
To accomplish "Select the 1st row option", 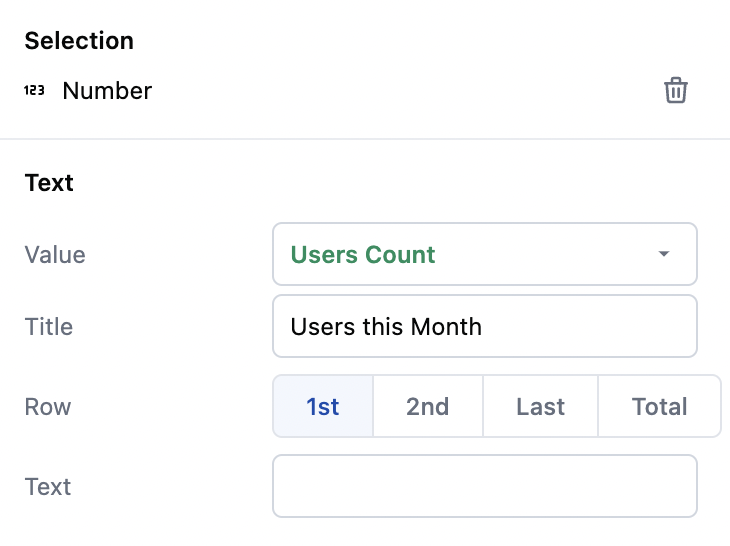I will (323, 407).
